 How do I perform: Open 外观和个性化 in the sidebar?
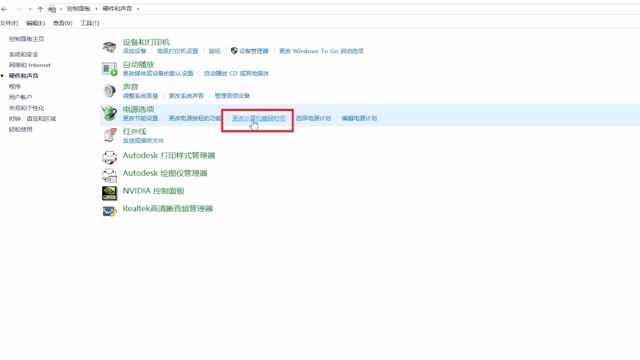27,108
